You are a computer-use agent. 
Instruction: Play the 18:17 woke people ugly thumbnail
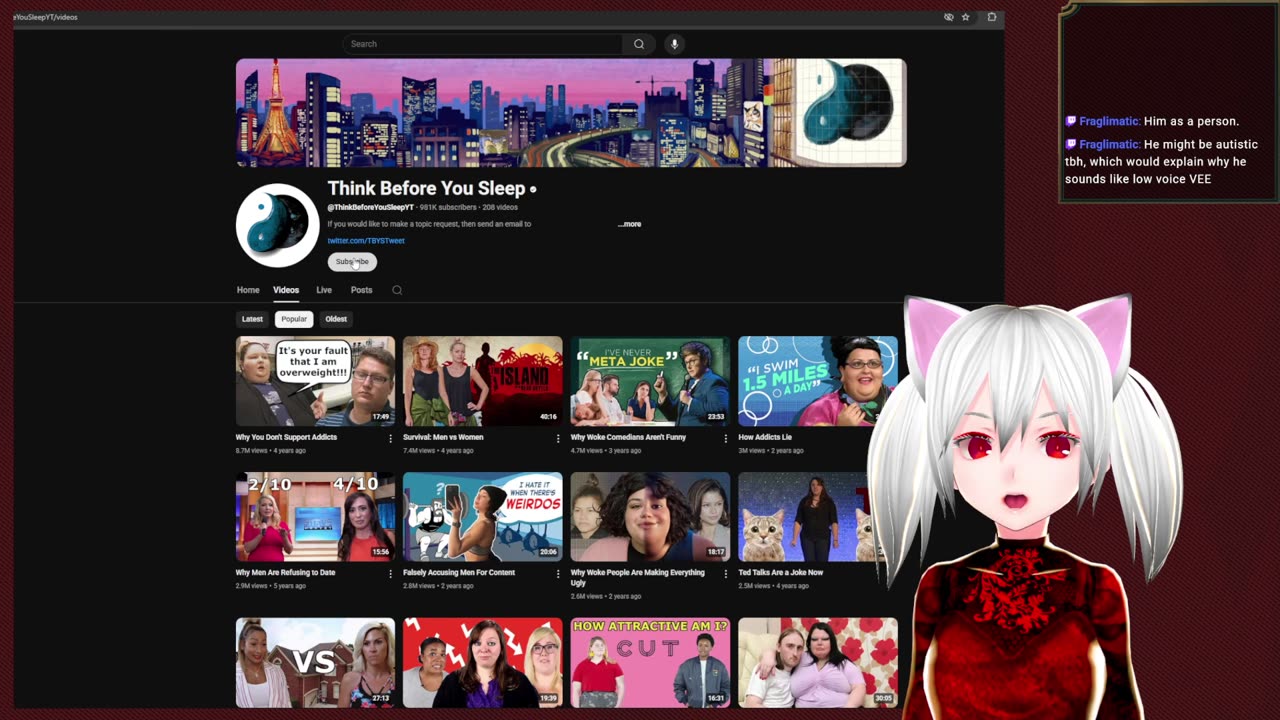[650, 517]
